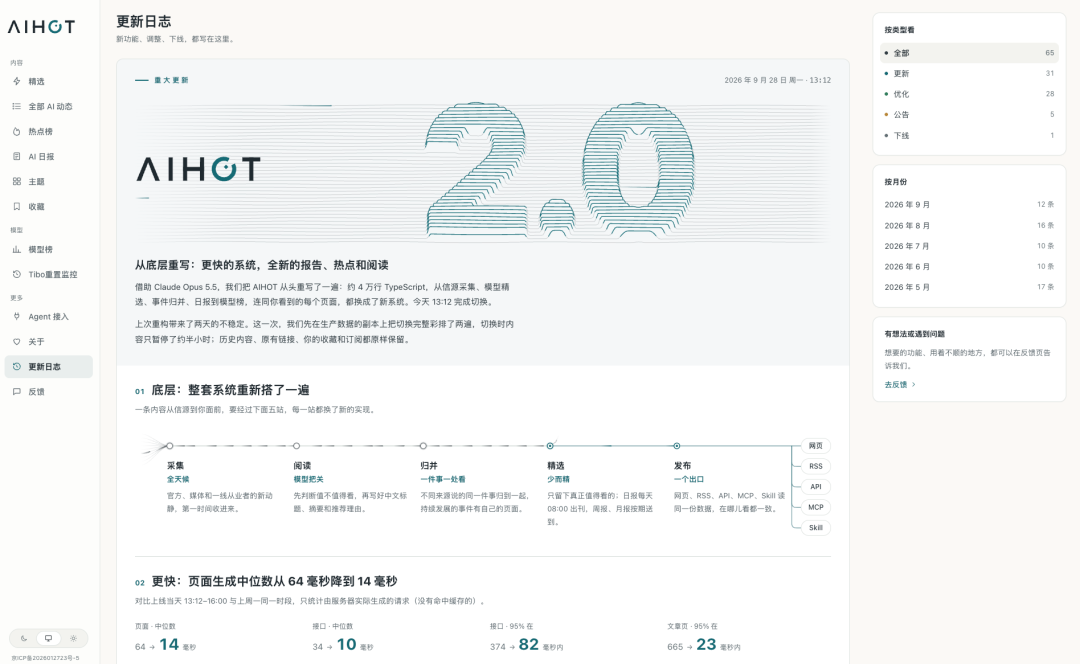This screenshot has height=664, width=1080.
Task: Click the 底层：整套系统重新搭了一遍 heading
Action: click(230, 390)
